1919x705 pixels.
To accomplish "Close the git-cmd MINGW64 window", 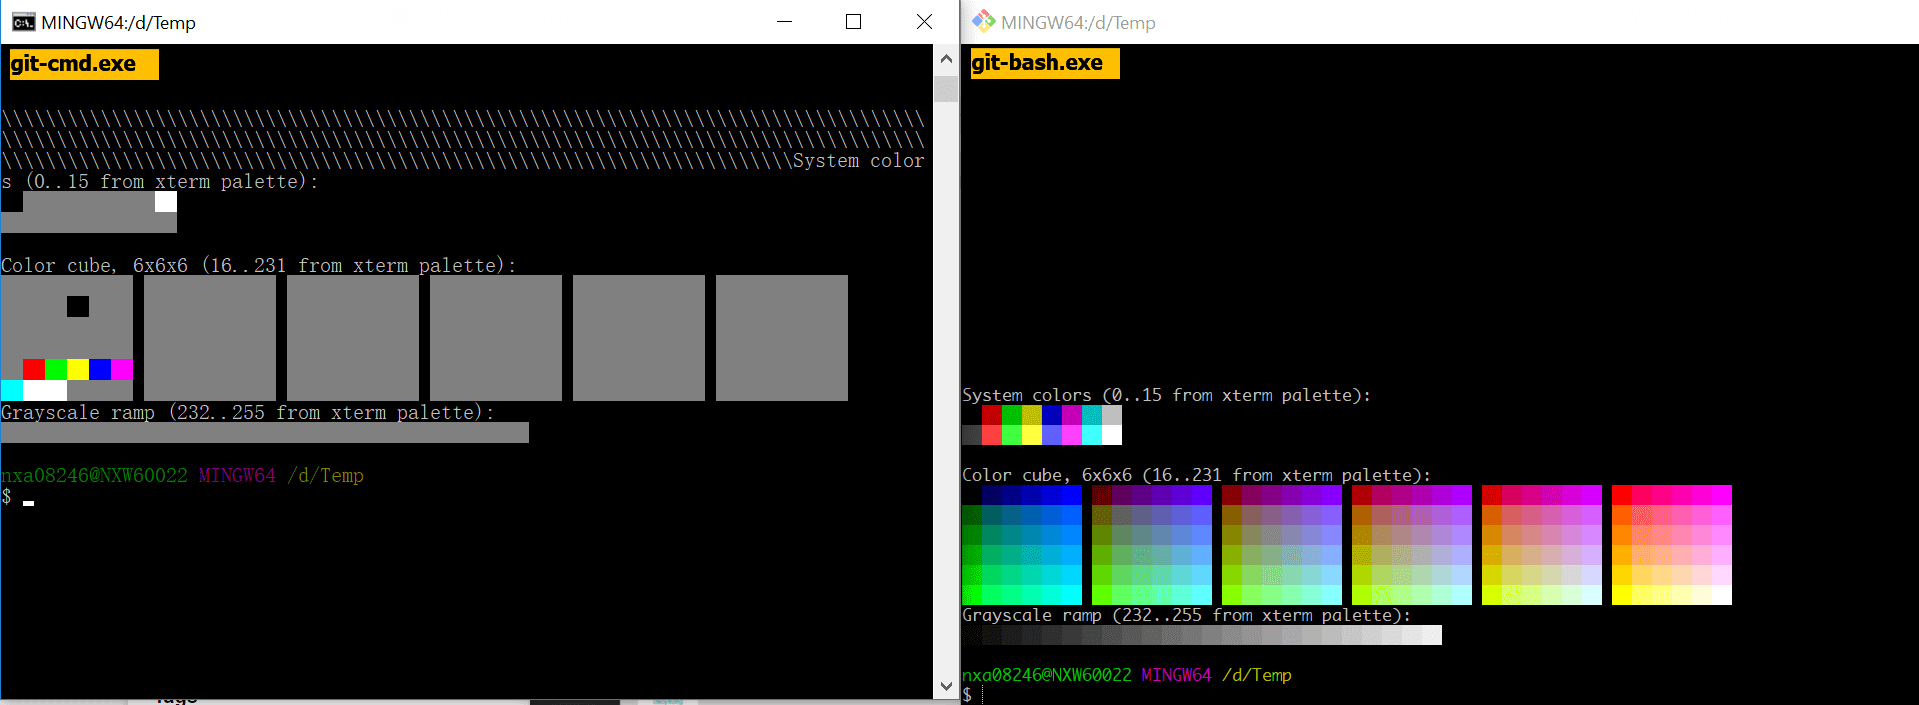I will point(924,22).
